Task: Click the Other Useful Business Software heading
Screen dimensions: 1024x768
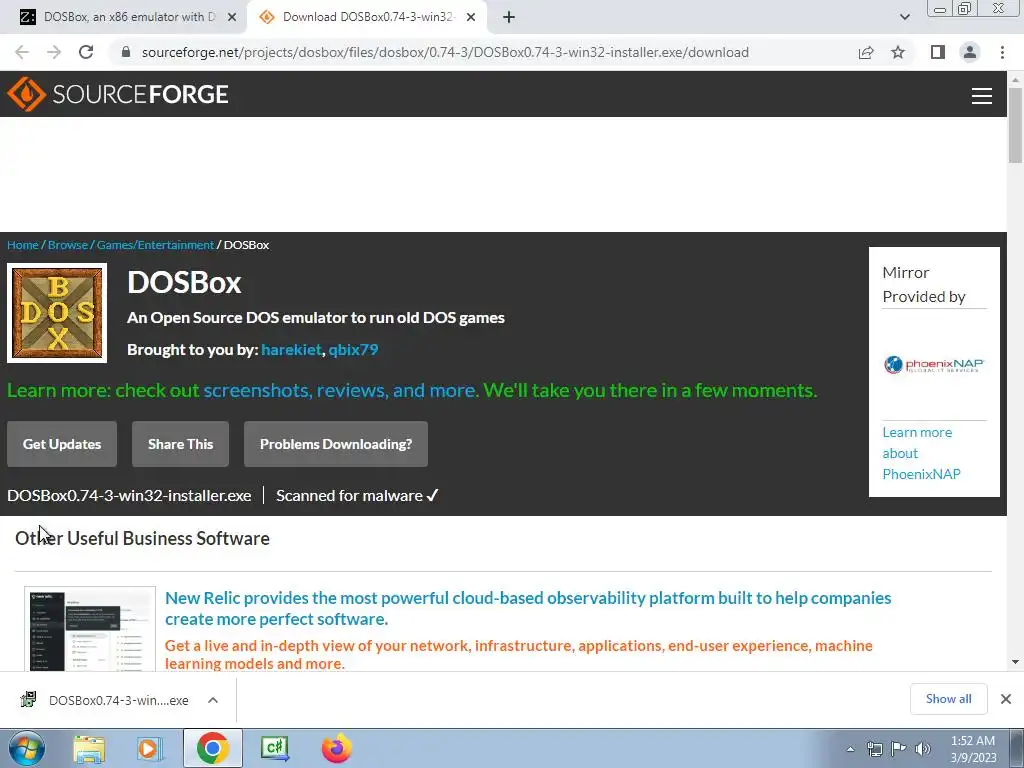Action: [x=142, y=538]
